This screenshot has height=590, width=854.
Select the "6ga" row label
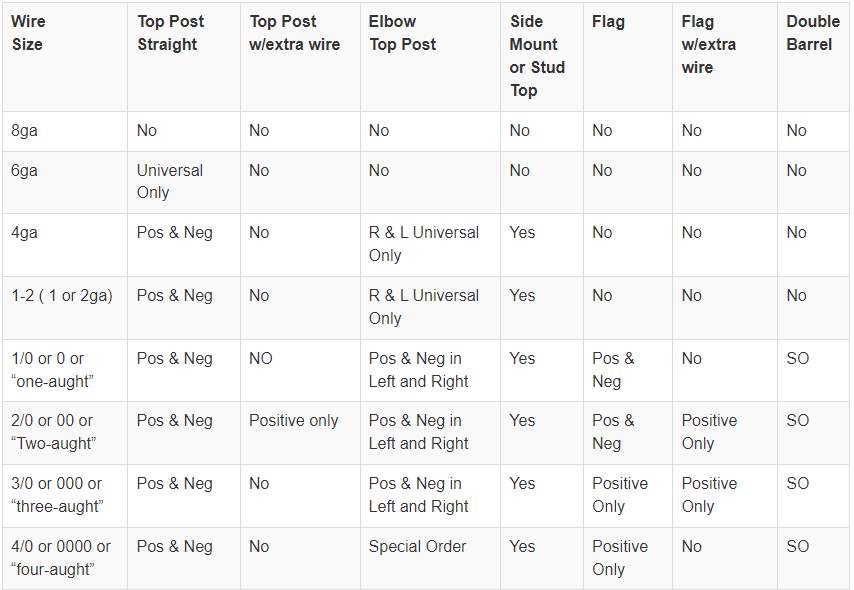25,170
